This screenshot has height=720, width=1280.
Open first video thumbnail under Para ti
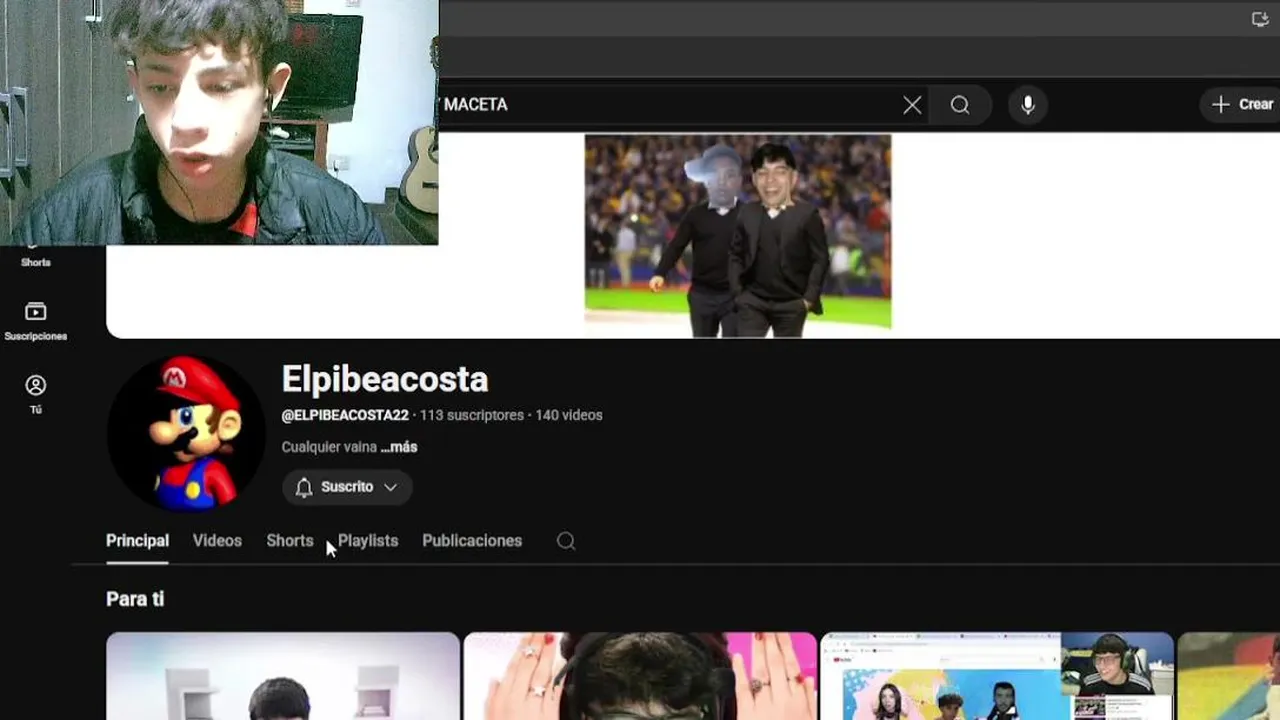point(283,676)
